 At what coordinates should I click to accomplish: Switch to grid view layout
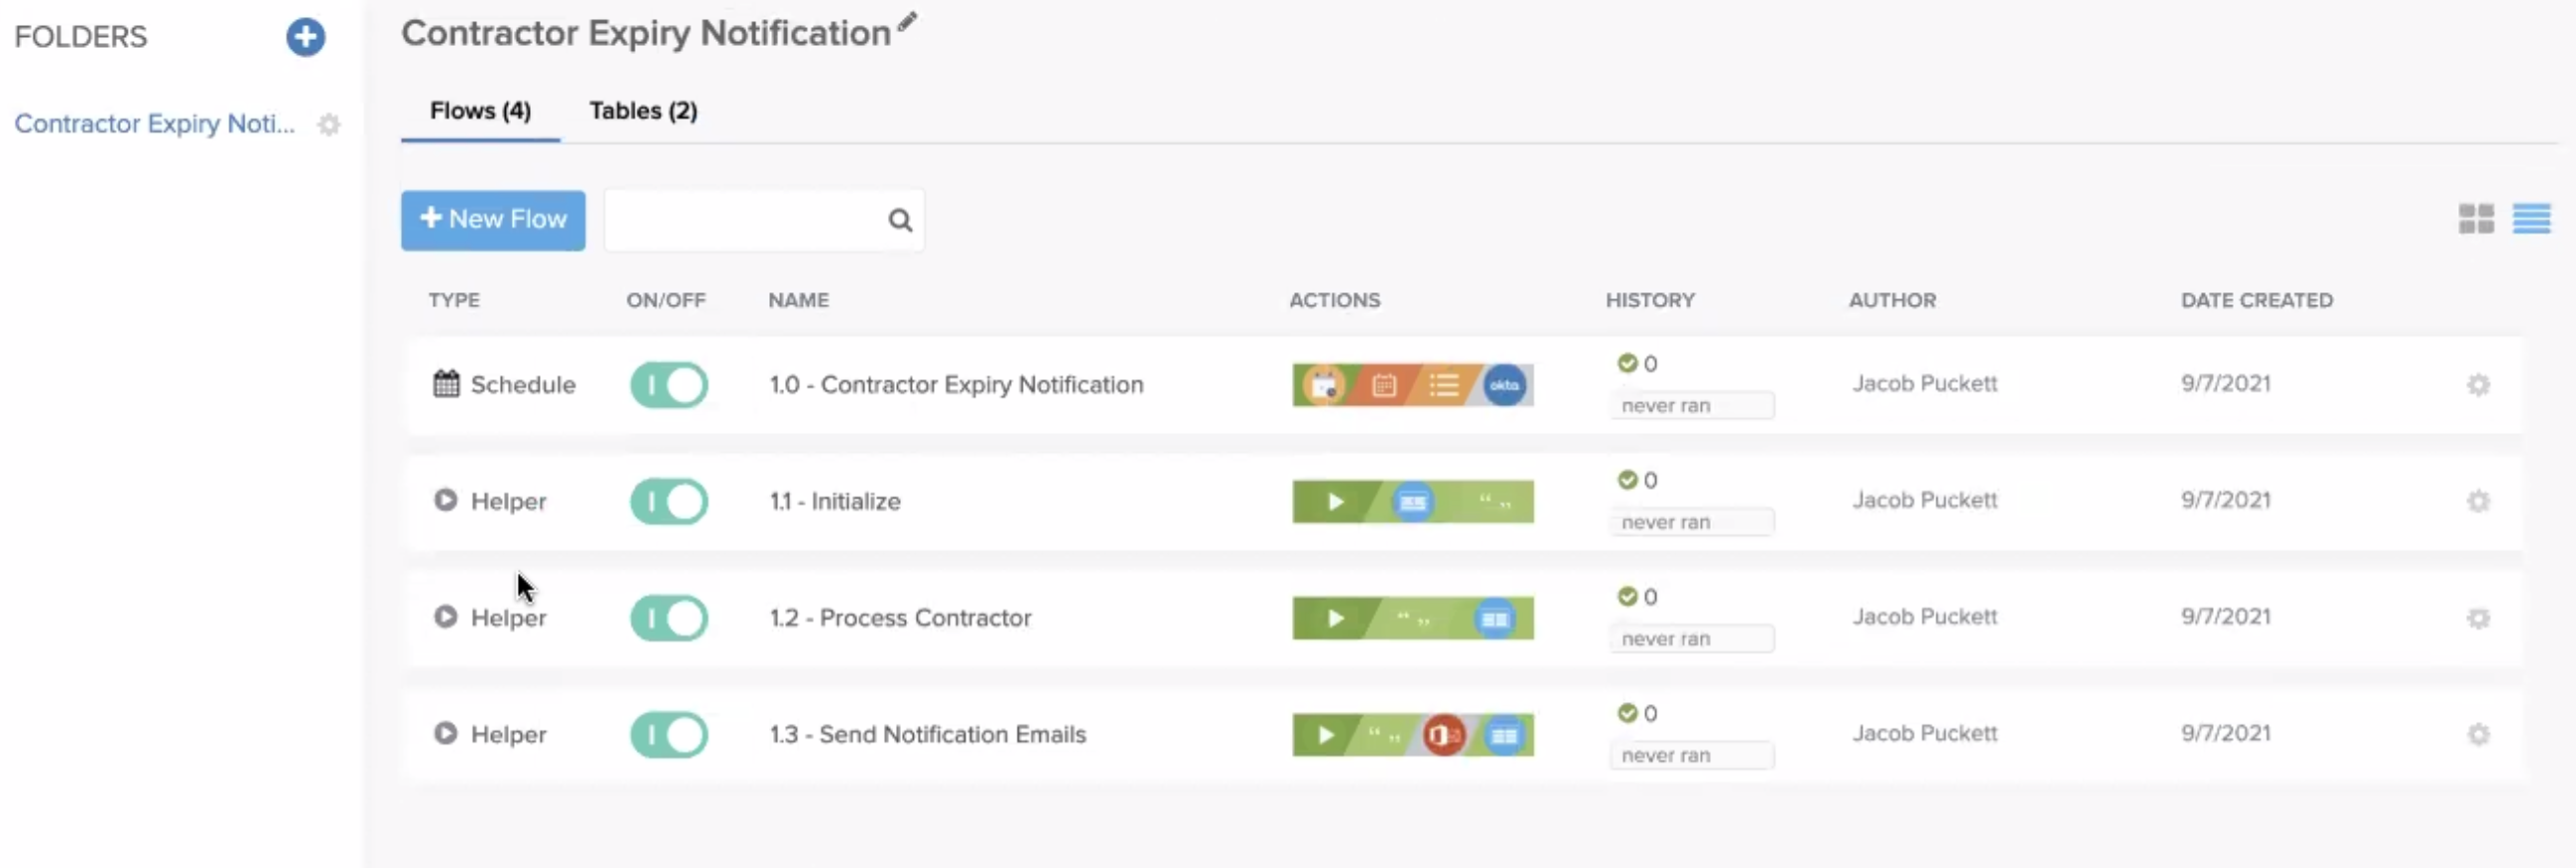(2476, 218)
